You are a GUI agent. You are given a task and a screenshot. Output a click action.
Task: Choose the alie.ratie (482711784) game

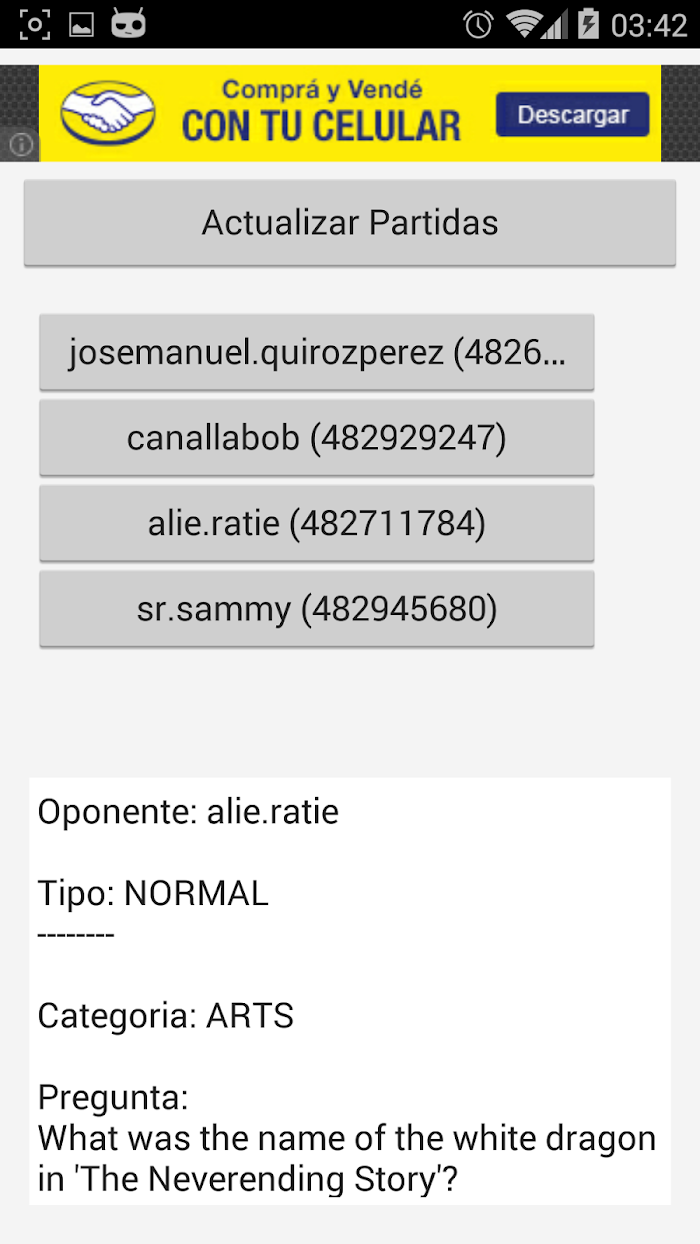[x=317, y=523]
